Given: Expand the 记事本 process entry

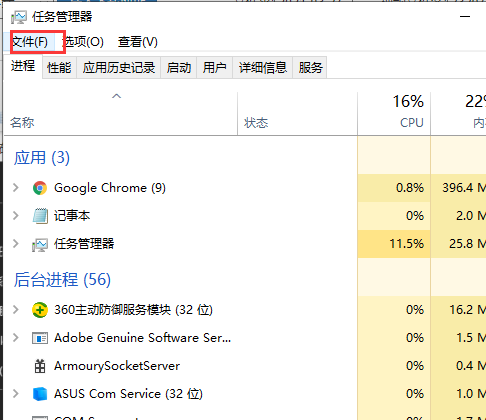Looking at the screenshot, I should tap(16, 216).
